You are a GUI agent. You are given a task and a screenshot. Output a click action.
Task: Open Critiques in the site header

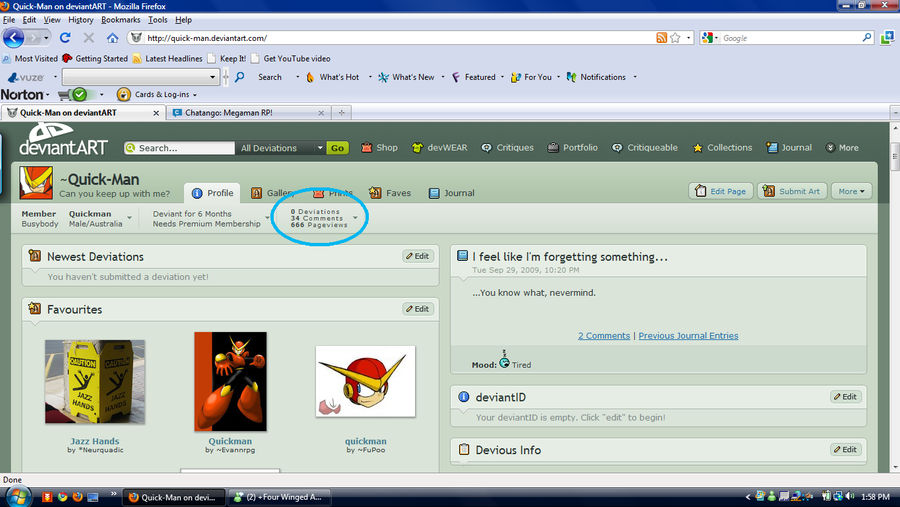click(507, 148)
